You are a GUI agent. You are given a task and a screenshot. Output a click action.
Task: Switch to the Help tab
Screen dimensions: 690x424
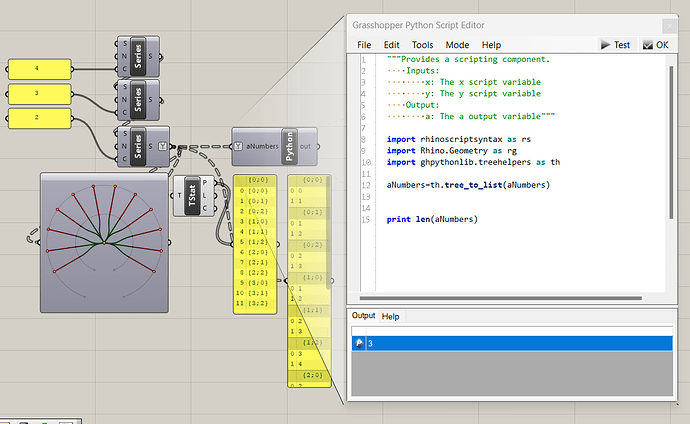(391, 316)
